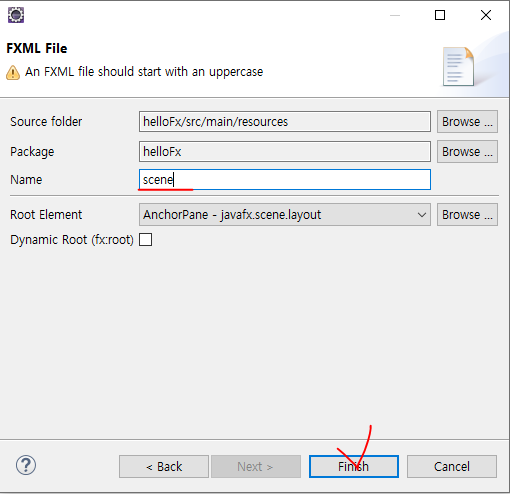Click the FXML document wizard image
Image resolution: width=510 pixels, height=494 pixels.
click(458, 66)
